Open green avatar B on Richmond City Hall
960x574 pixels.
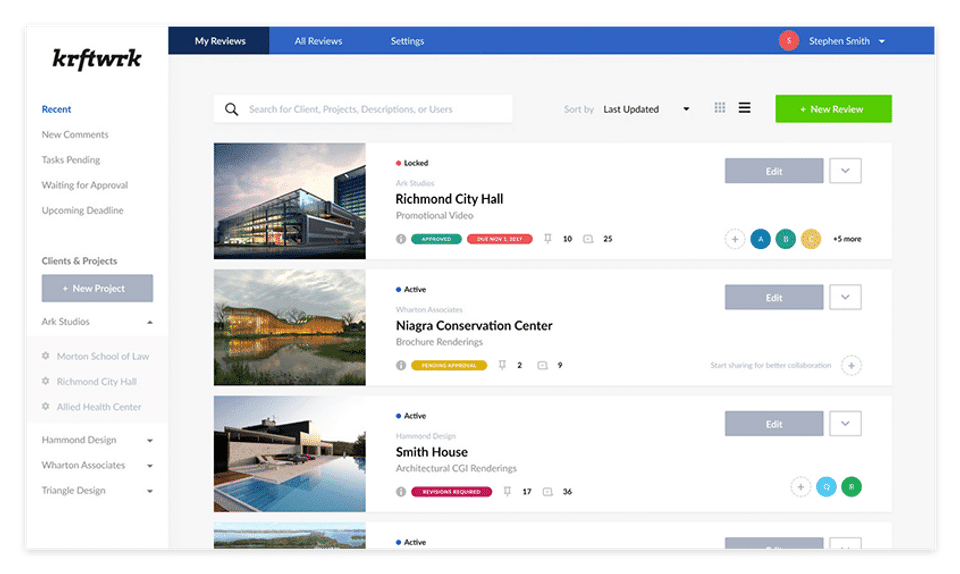(x=786, y=239)
